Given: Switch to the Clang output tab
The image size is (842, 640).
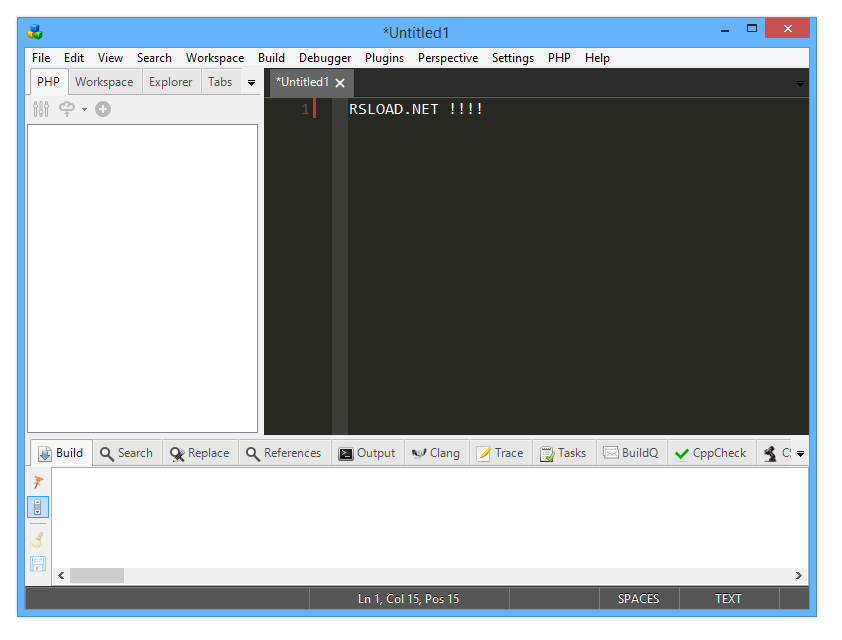Looking at the screenshot, I should click(x=436, y=453).
